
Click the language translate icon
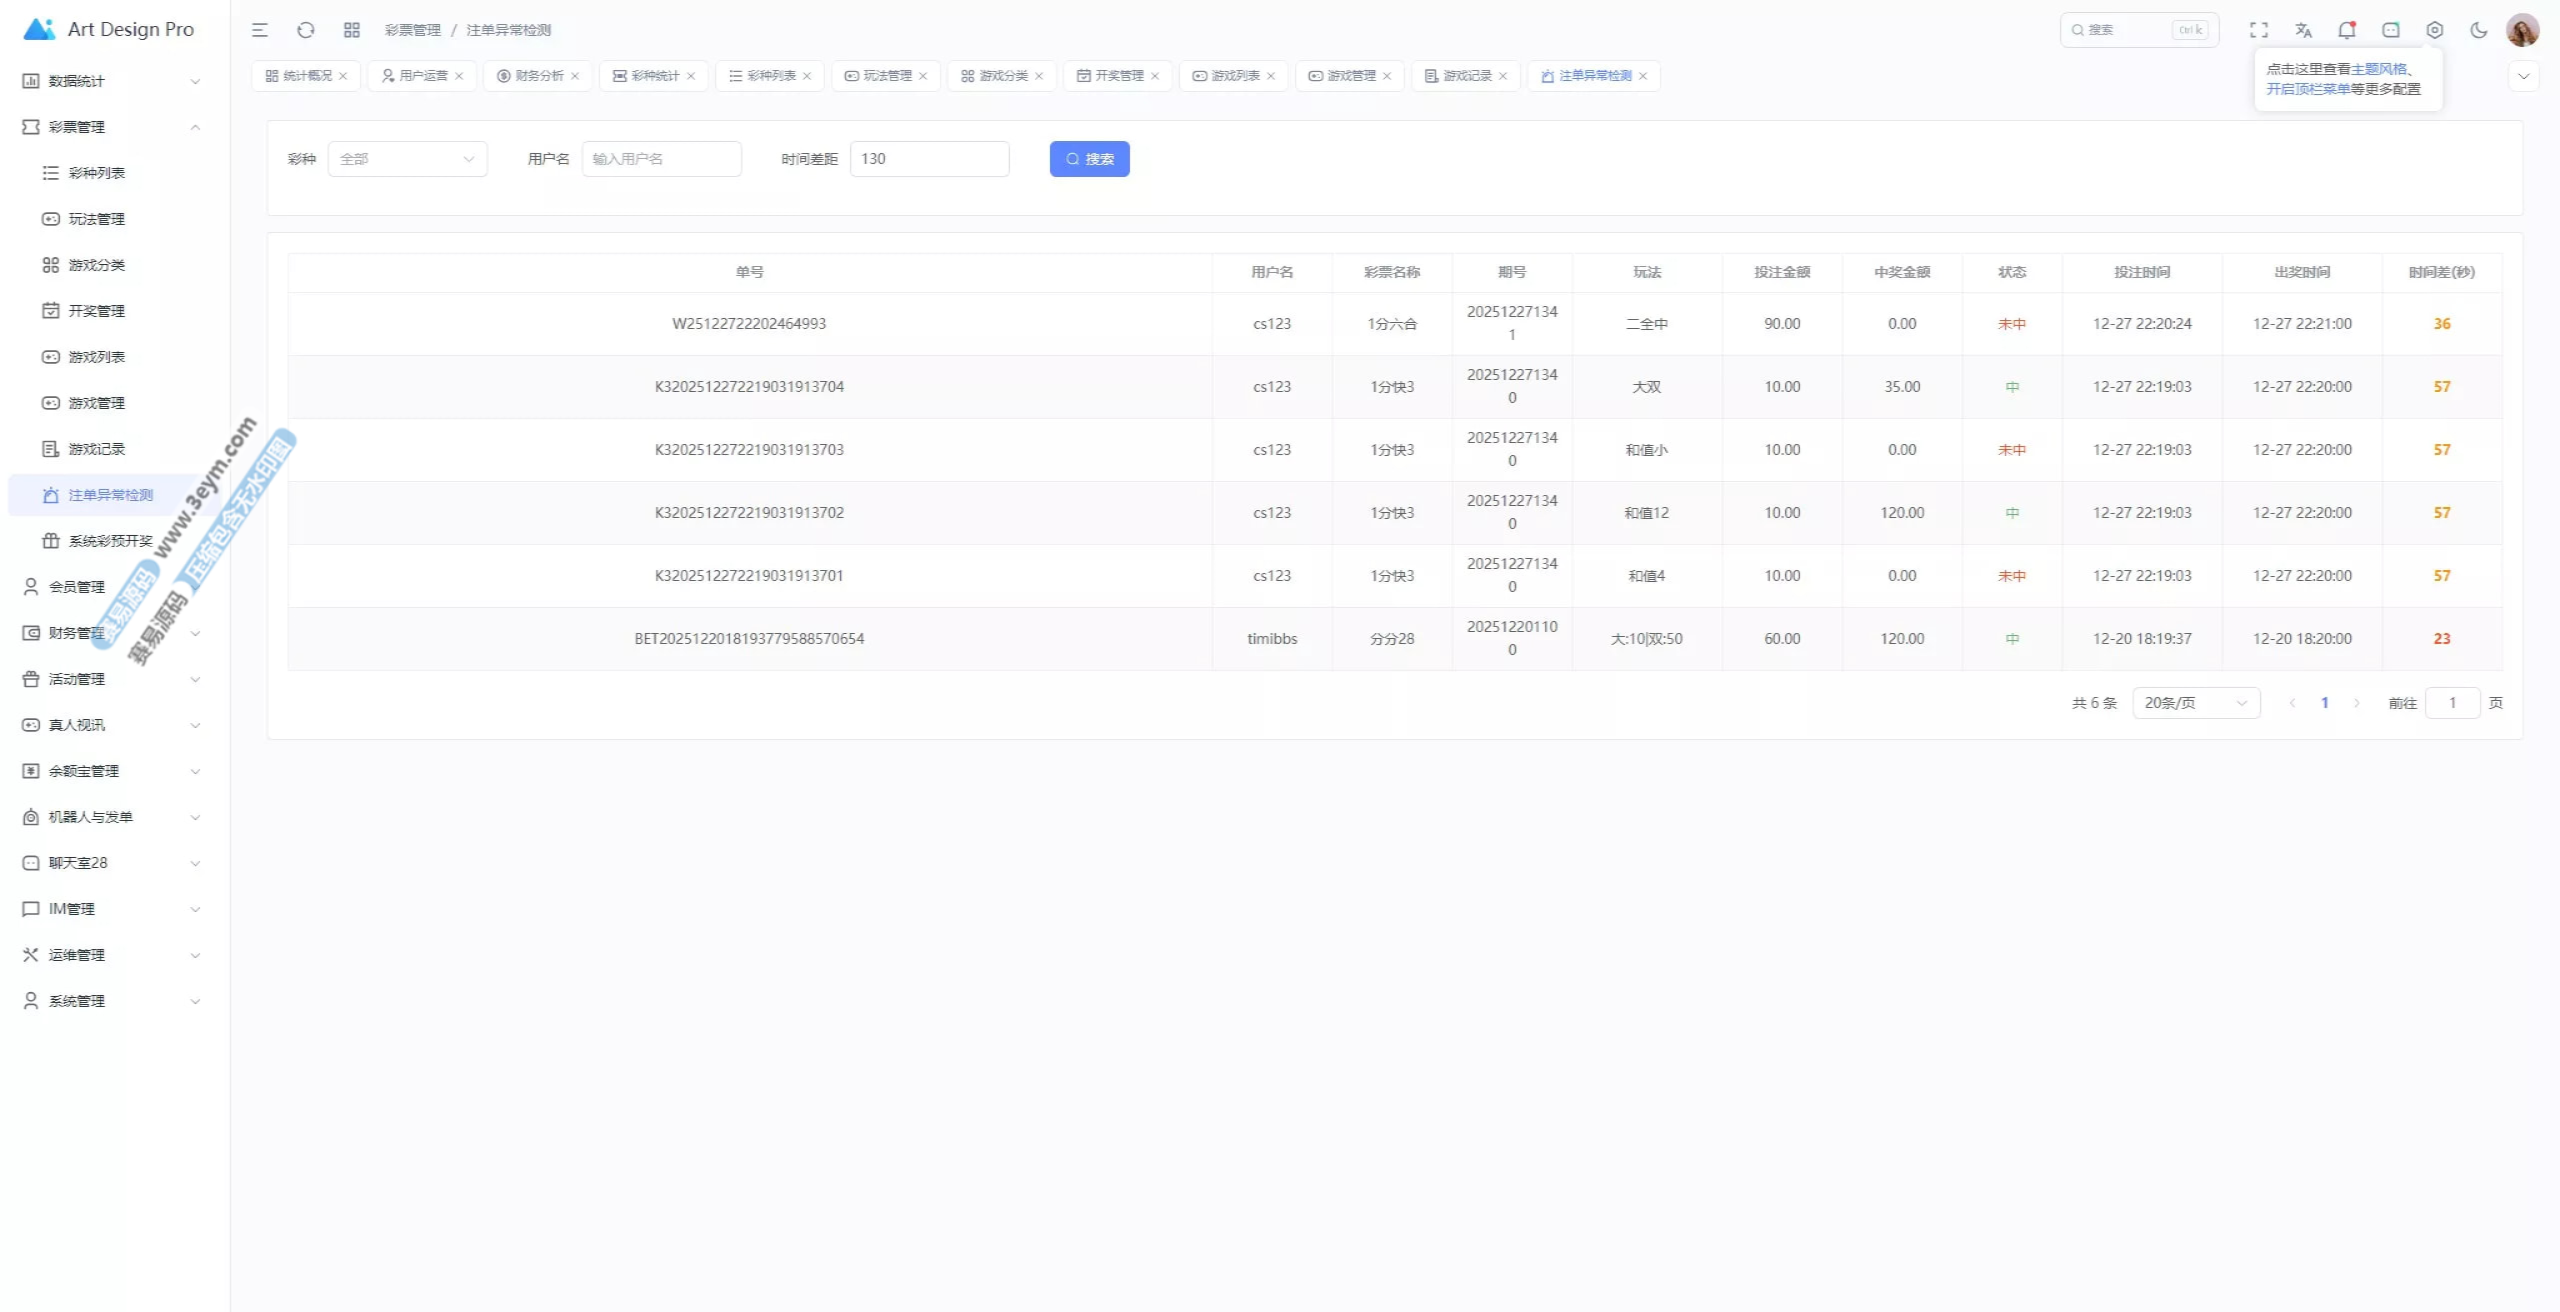pyautogui.click(x=2303, y=30)
